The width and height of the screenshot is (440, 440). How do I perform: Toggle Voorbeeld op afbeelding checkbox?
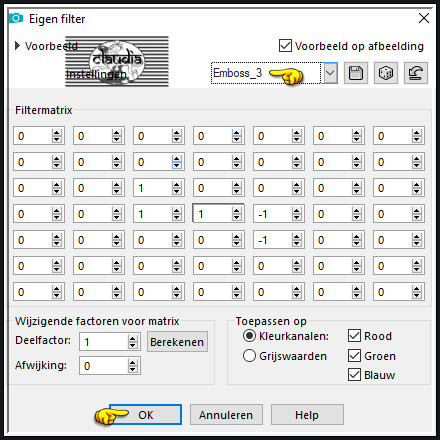[285, 46]
